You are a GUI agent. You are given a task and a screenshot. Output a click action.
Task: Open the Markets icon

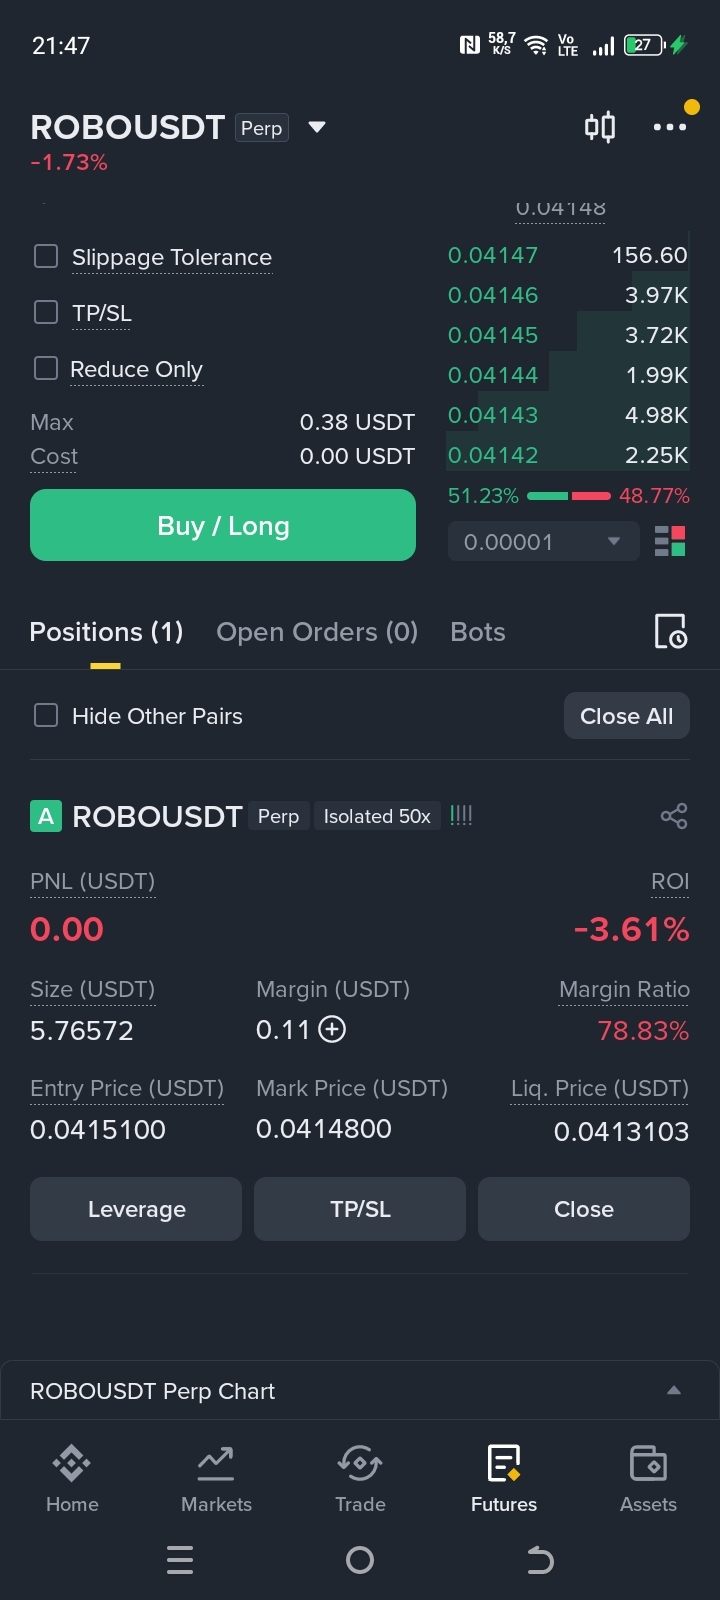pos(216,1478)
